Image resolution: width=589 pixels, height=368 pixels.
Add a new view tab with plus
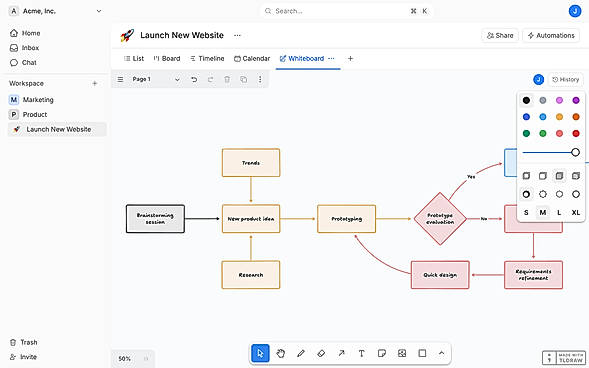click(x=350, y=58)
